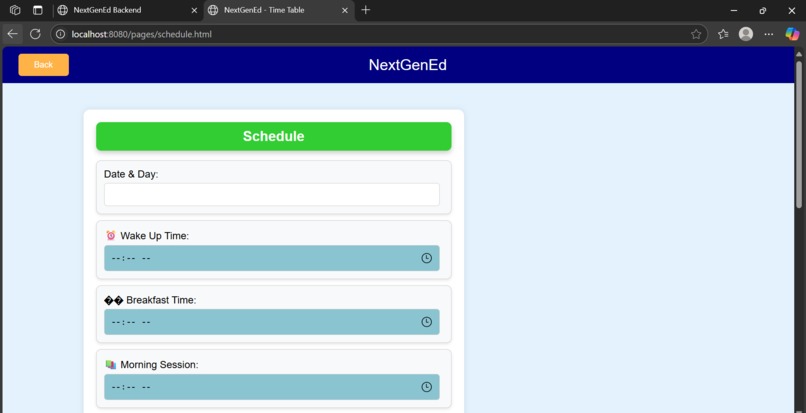
Task: Click the Breakfast Time field
Action: click(x=272, y=322)
